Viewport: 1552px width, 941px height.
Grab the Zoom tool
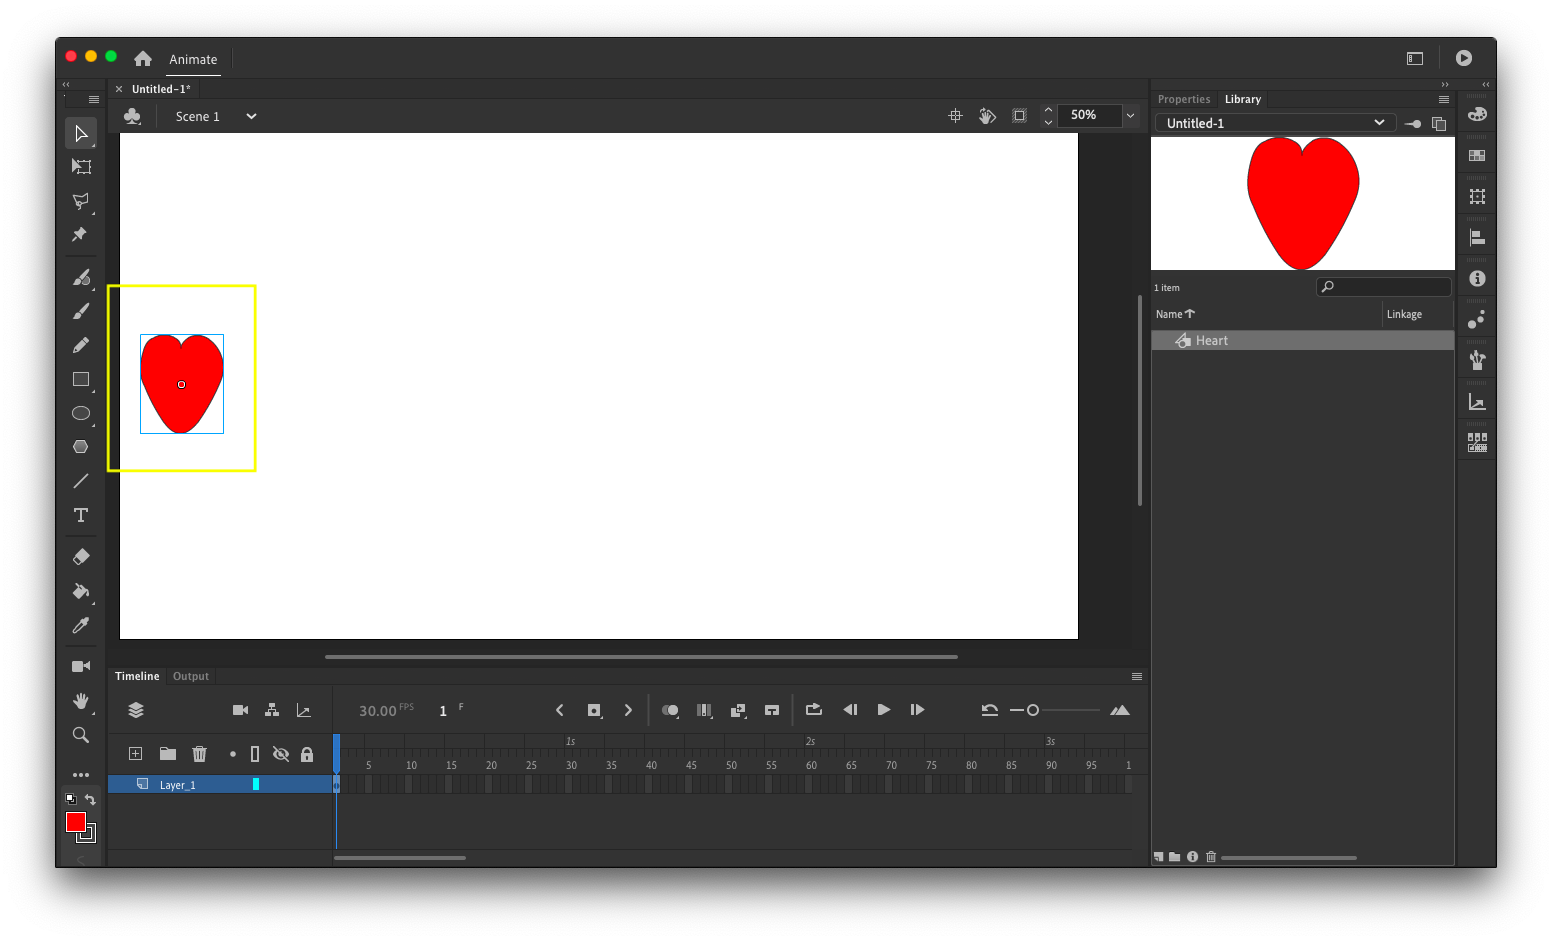tap(81, 735)
